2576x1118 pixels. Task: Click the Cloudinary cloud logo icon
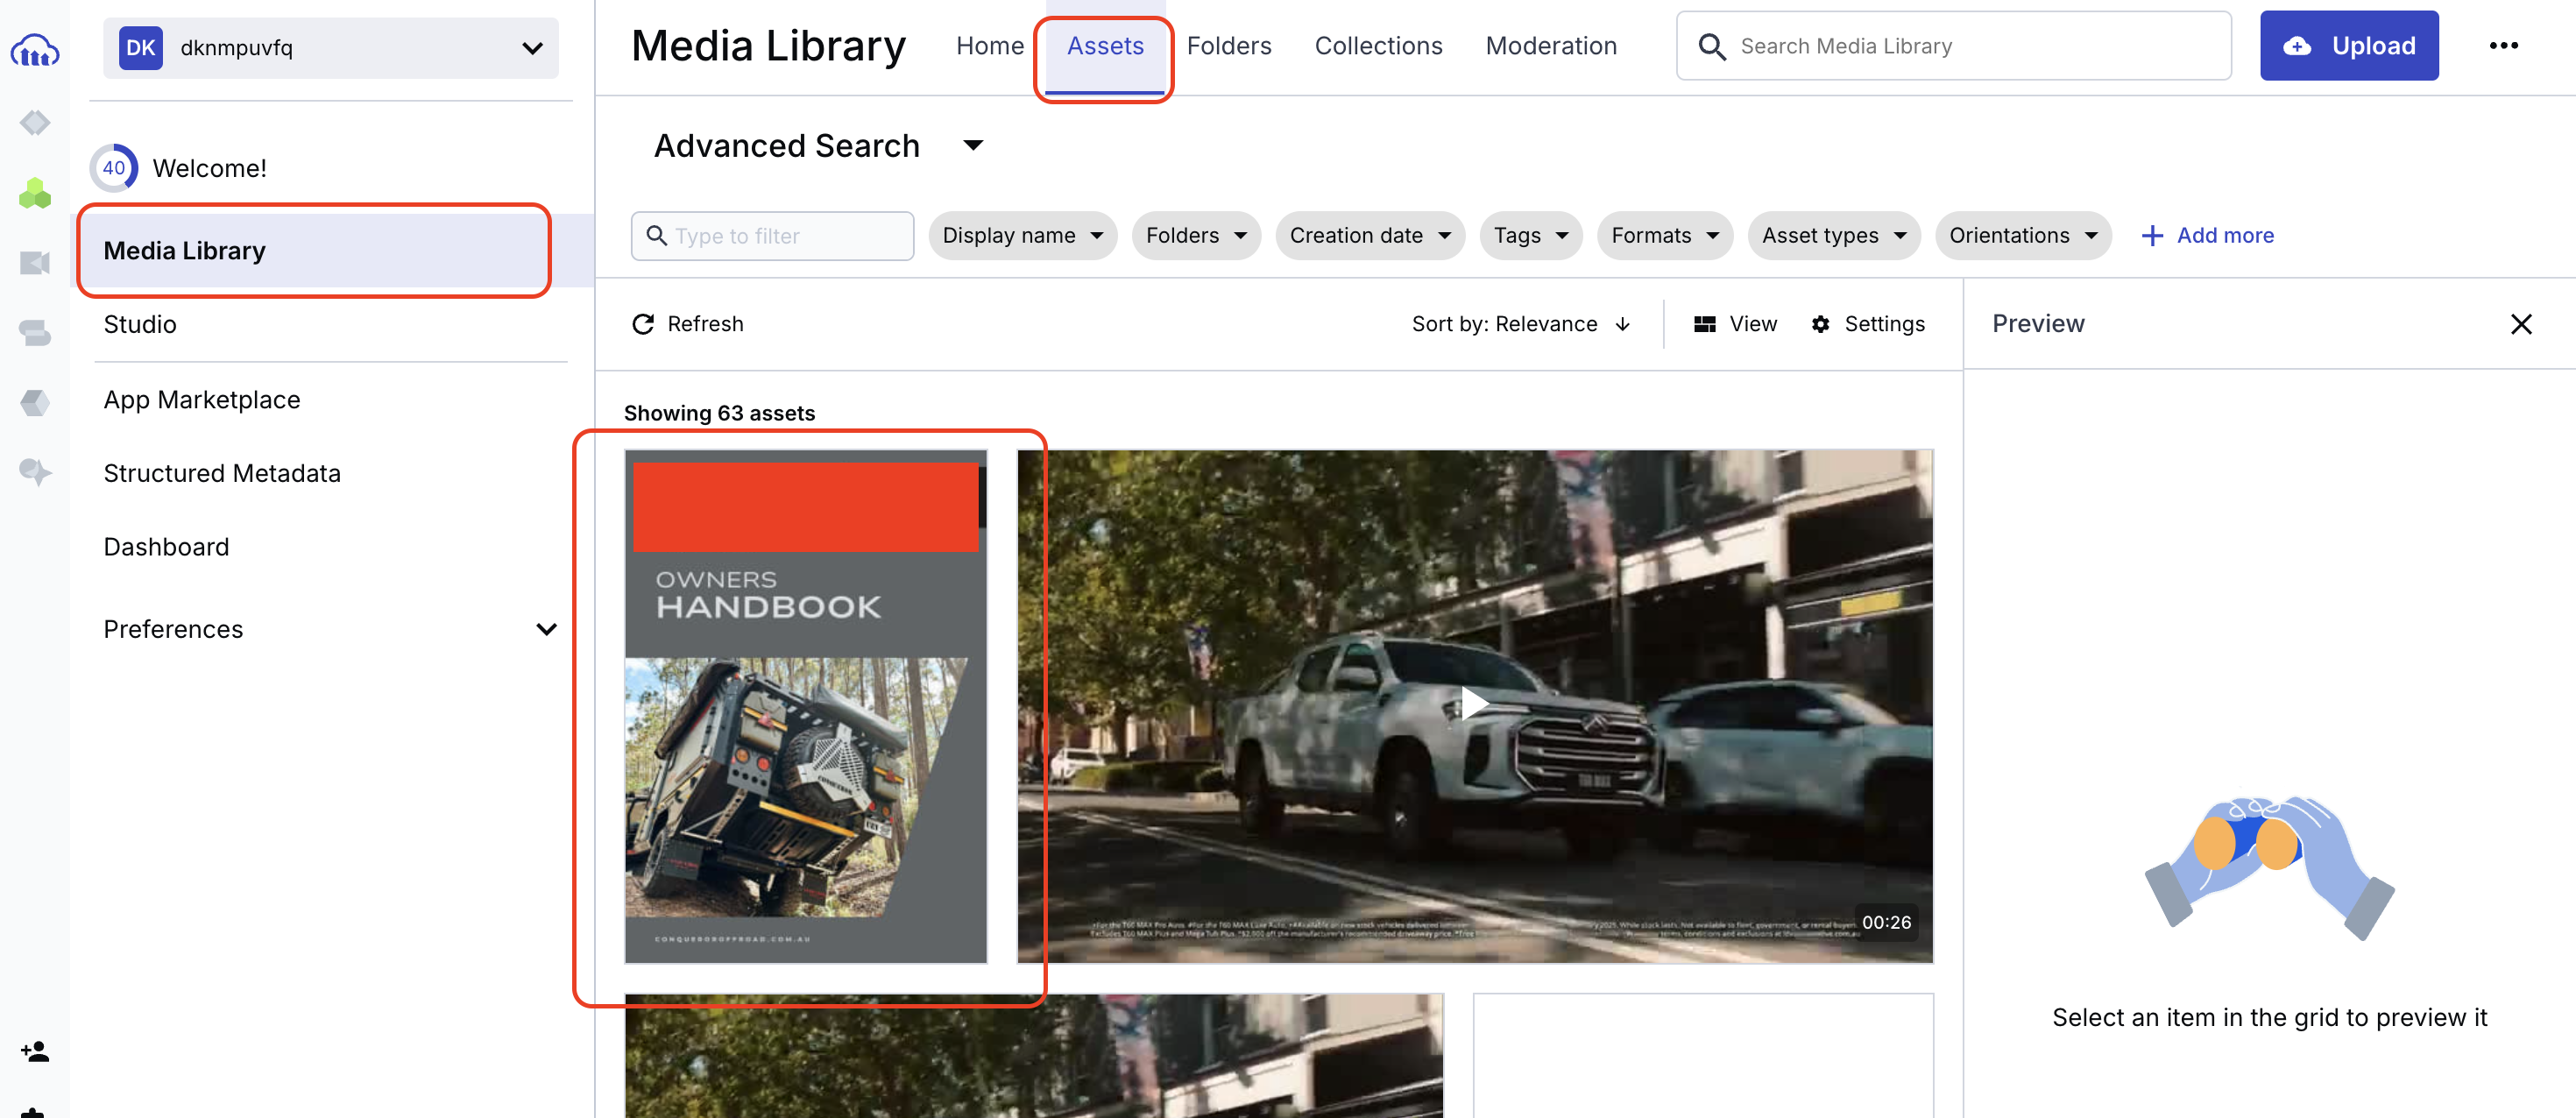[x=35, y=50]
